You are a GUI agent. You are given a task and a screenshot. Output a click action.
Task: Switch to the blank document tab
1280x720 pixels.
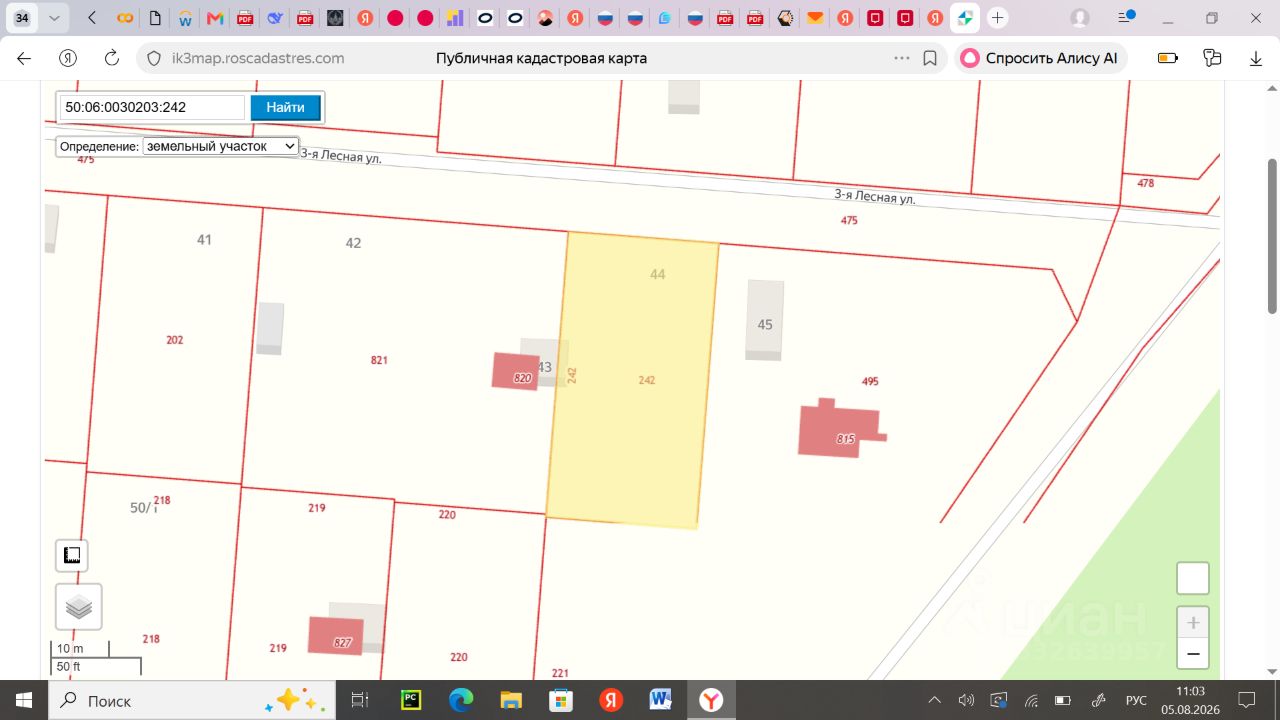tap(154, 18)
